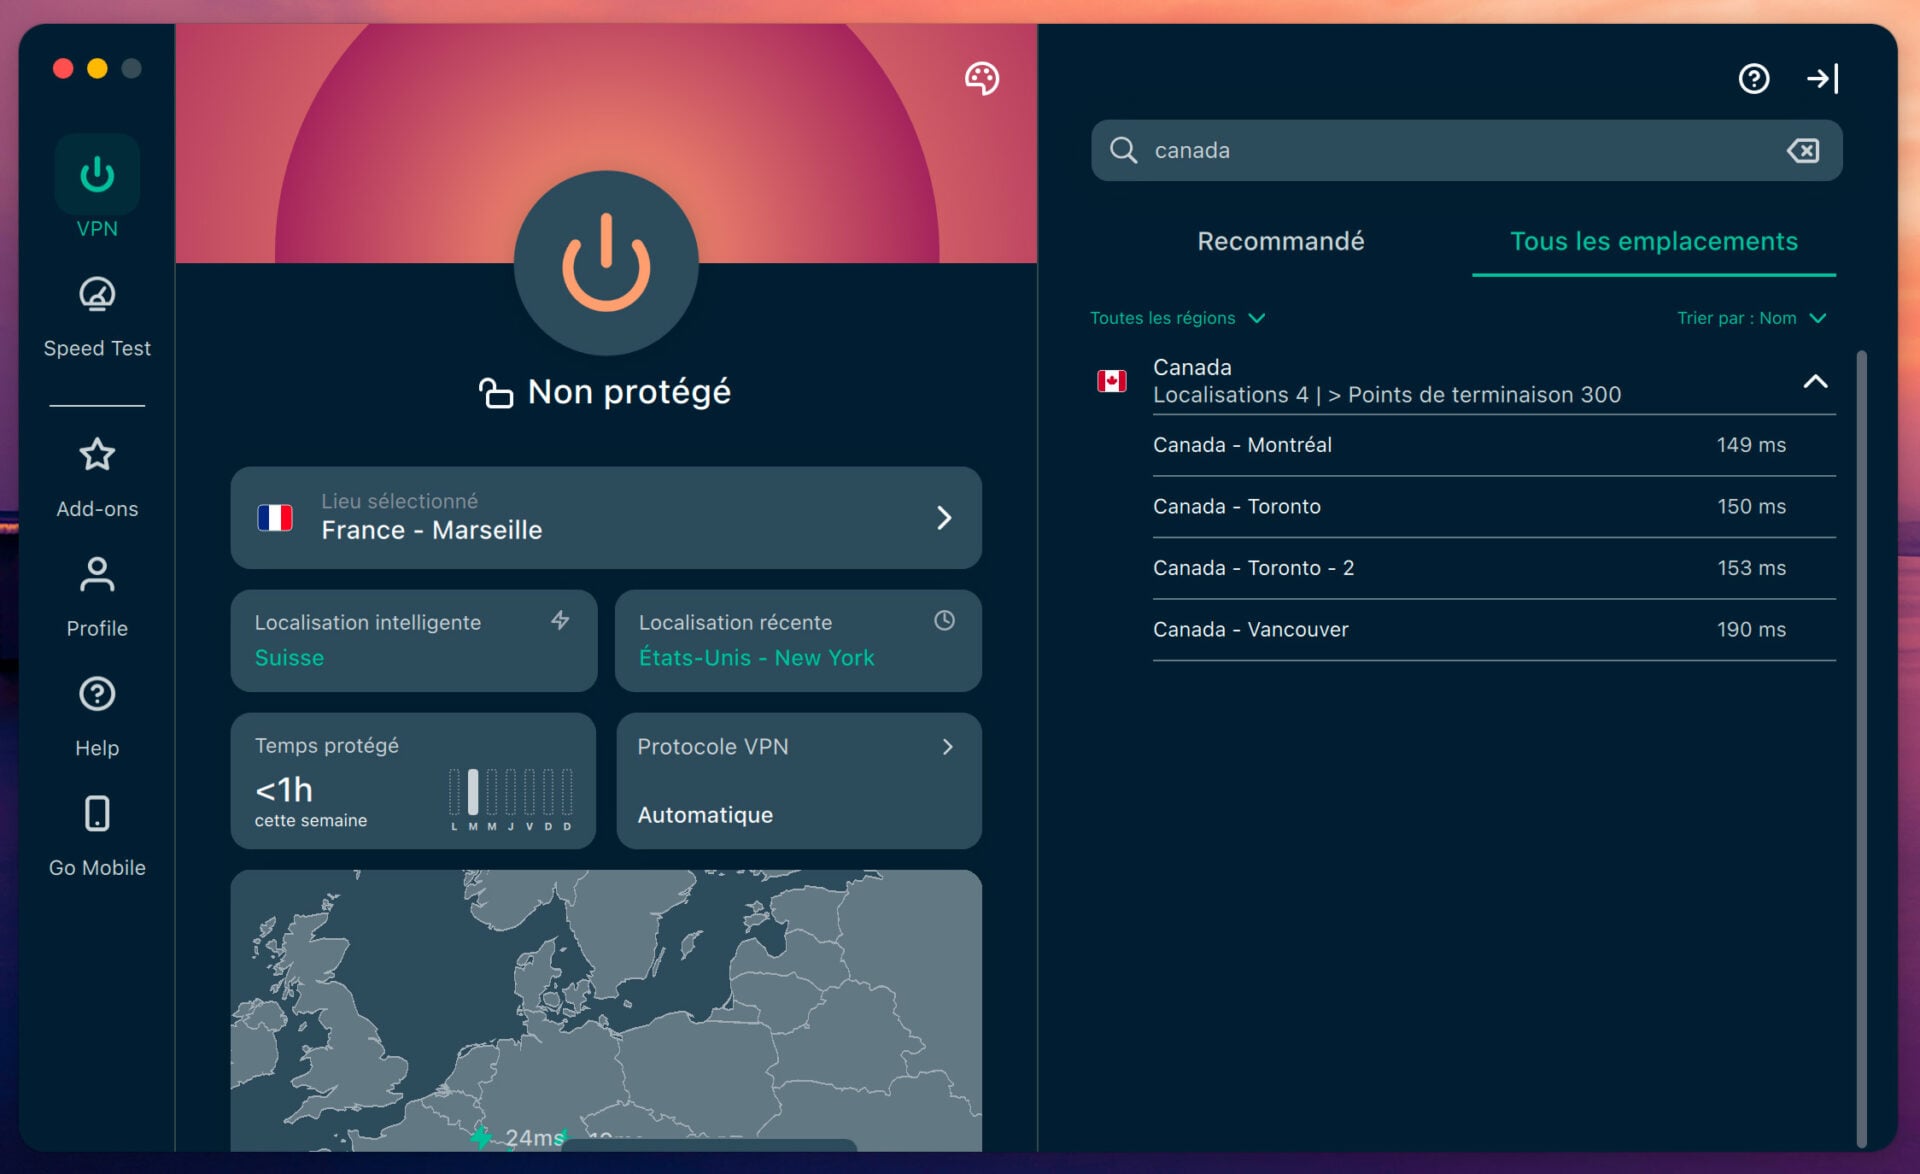The width and height of the screenshot is (1920, 1174).
Task: Open the Toutes les régions dropdown
Action: (x=1178, y=317)
